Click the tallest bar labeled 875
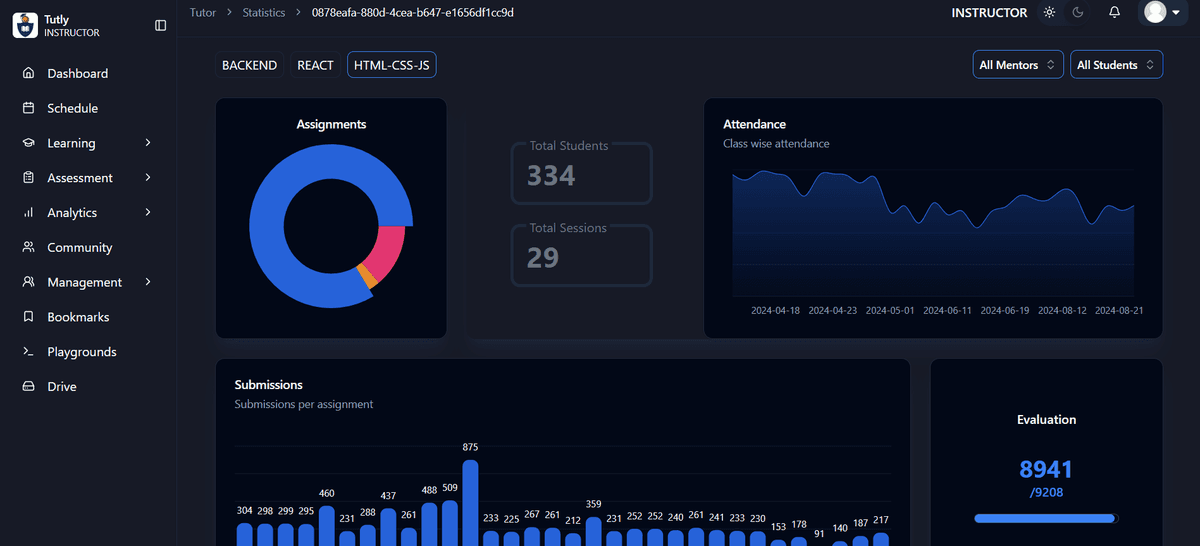Viewport: 1200px width, 546px height. pos(470,502)
